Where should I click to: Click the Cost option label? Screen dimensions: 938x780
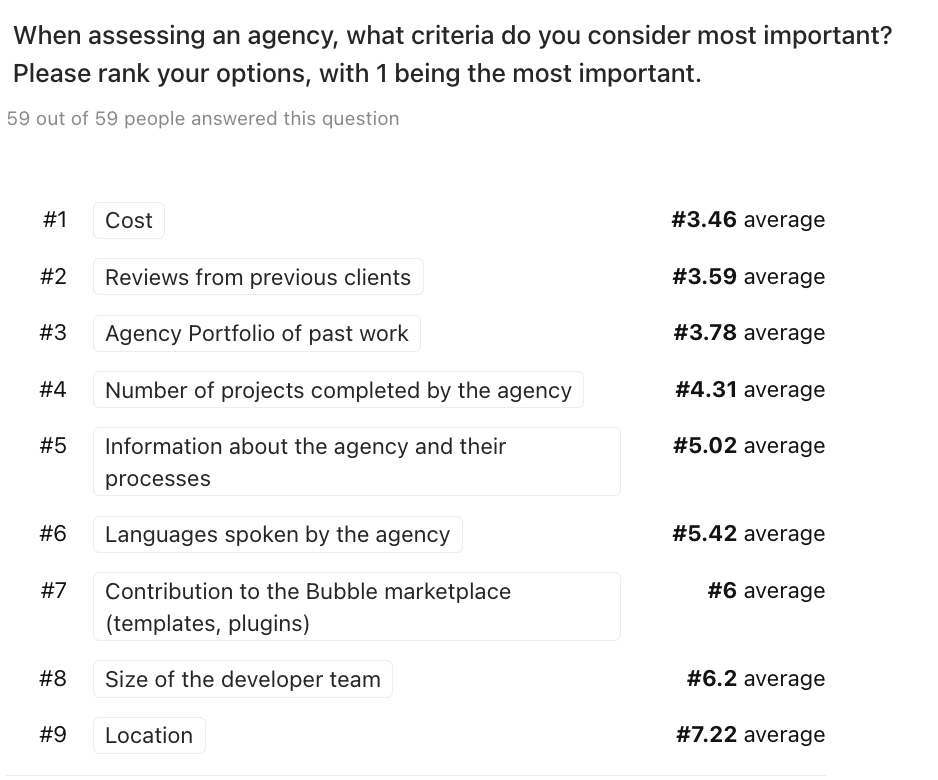(x=129, y=221)
